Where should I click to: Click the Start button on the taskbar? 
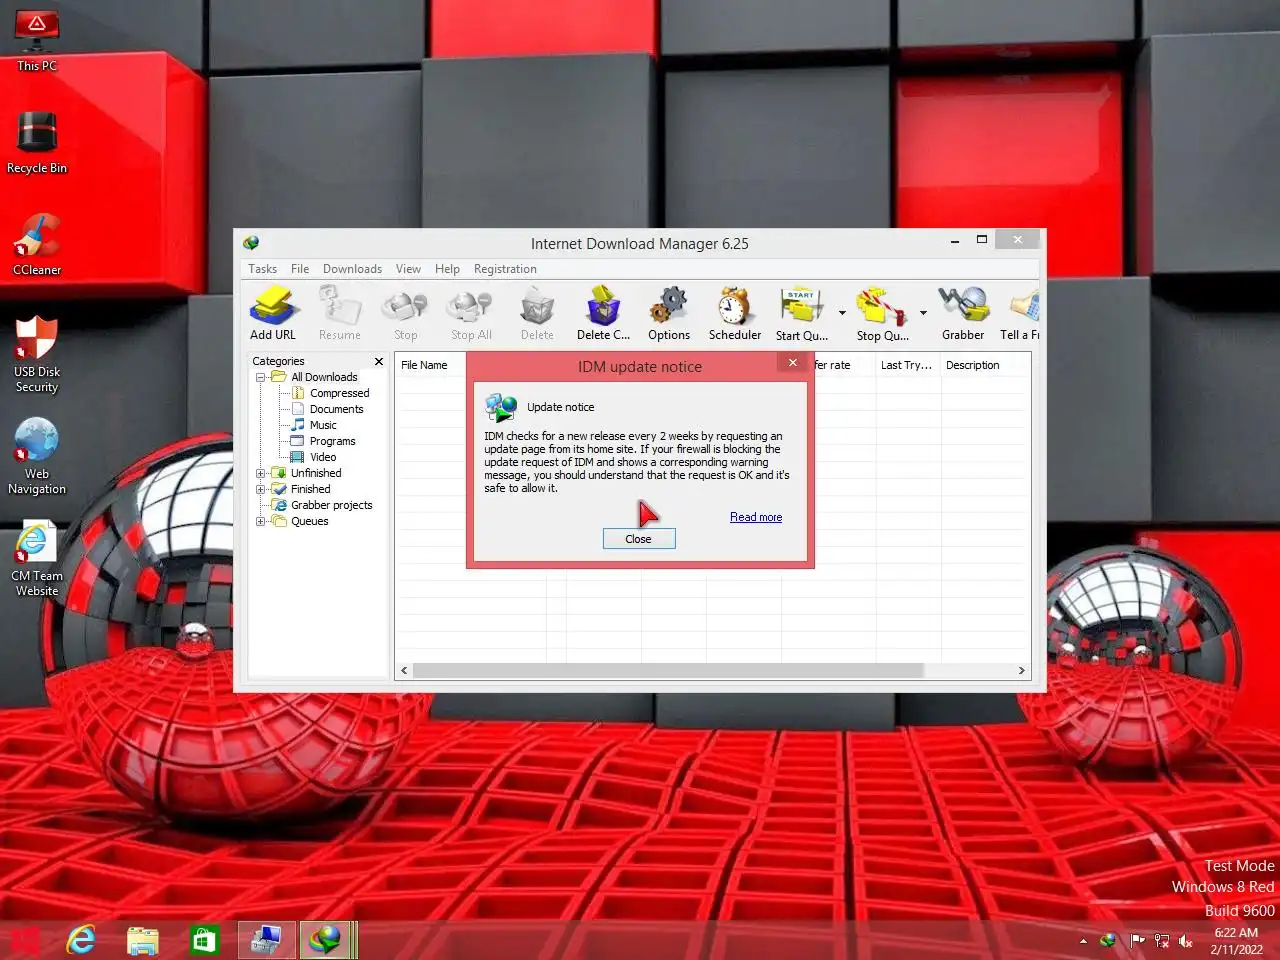point(26,940)
